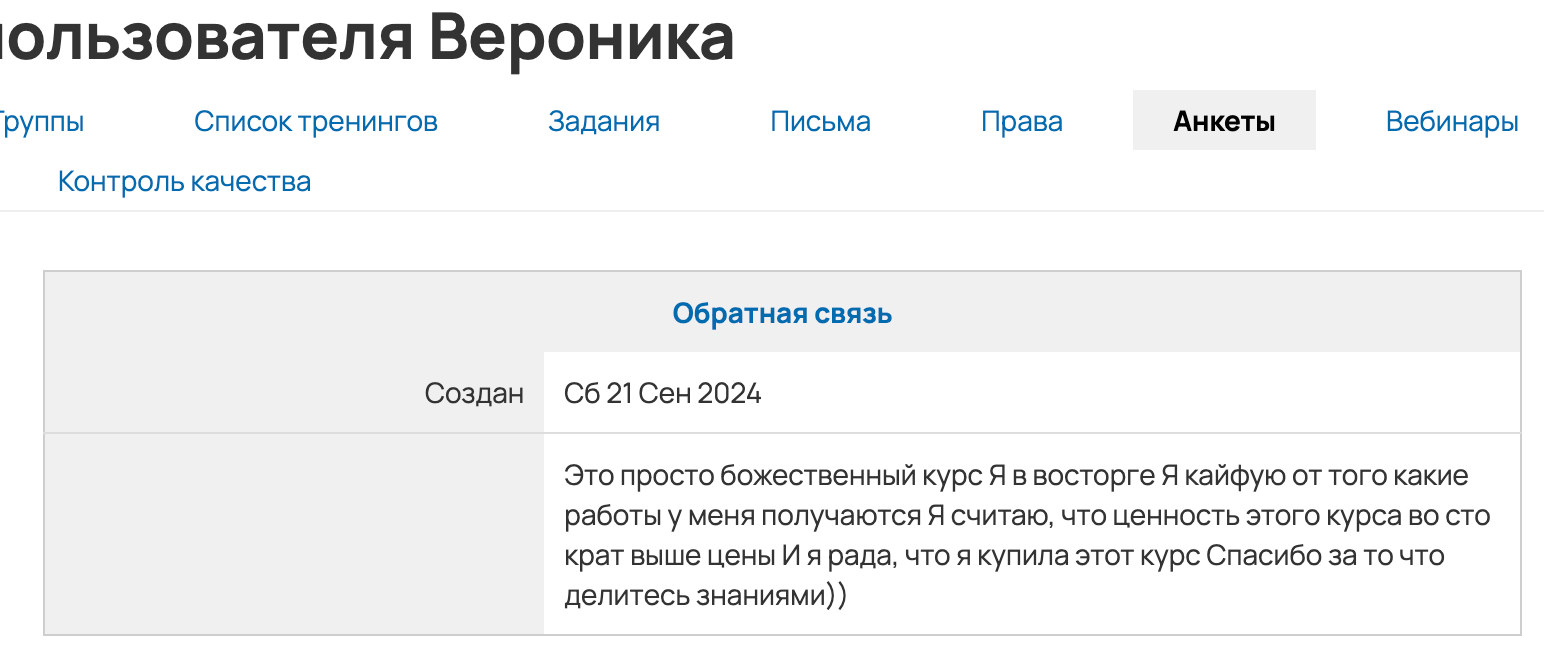Image resolution: width=1544 pixels, height=670 pixels.
Task: Switch to the Контроль качества tab
Action: 184,181
